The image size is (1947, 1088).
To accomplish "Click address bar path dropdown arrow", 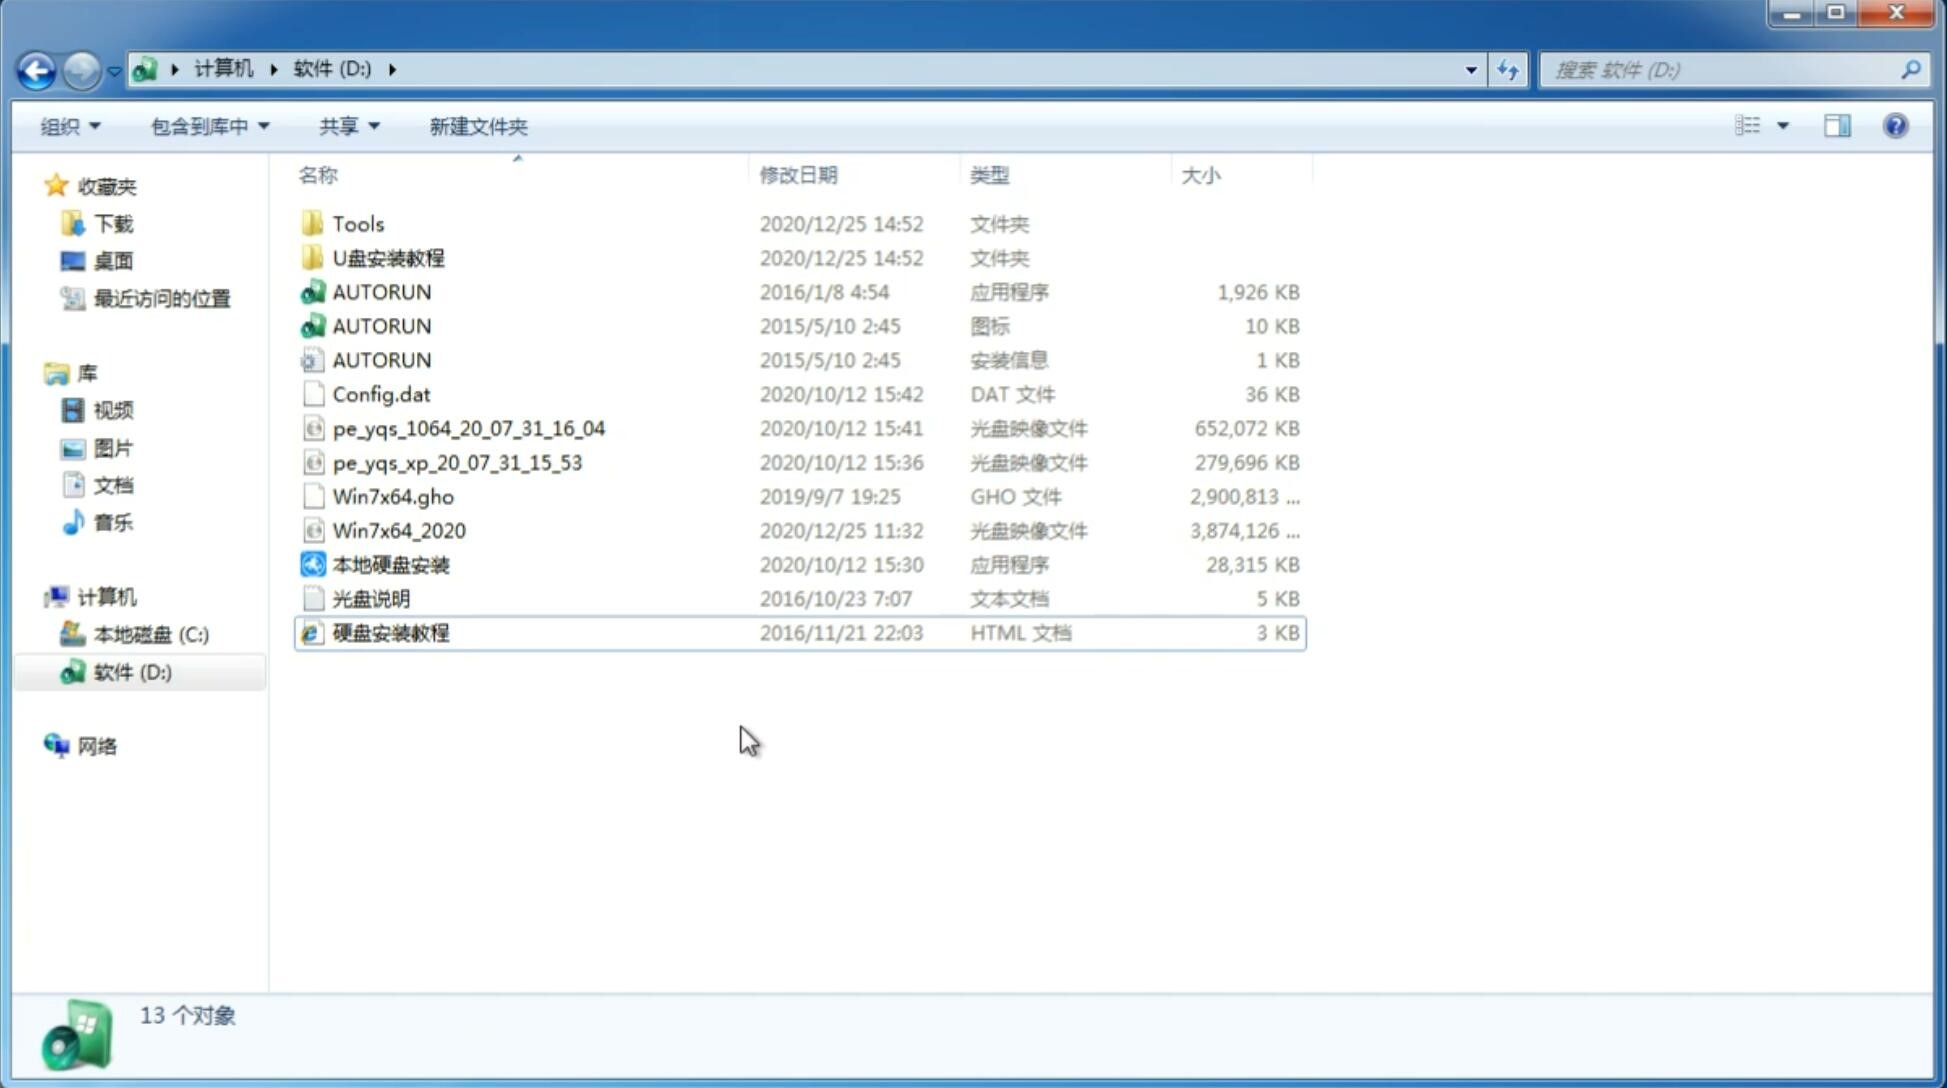I will [1470, 68].
